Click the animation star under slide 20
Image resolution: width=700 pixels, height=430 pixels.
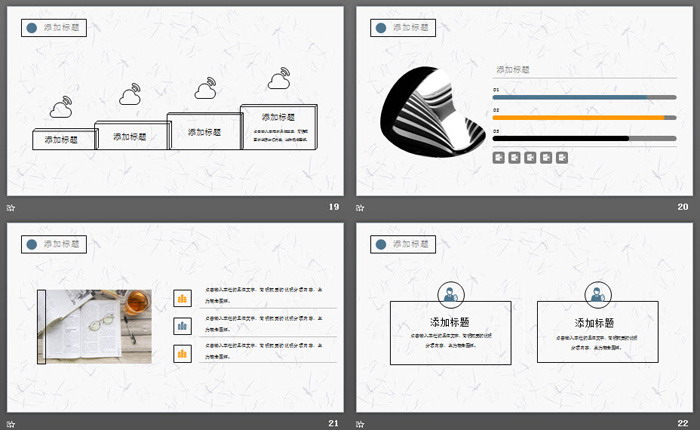pos(360,207)
